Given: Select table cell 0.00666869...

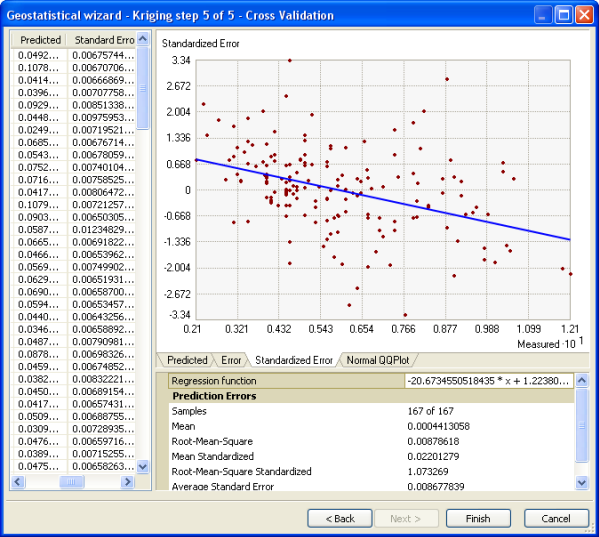Looking at the screenshot, I should (x=102, y=80).
